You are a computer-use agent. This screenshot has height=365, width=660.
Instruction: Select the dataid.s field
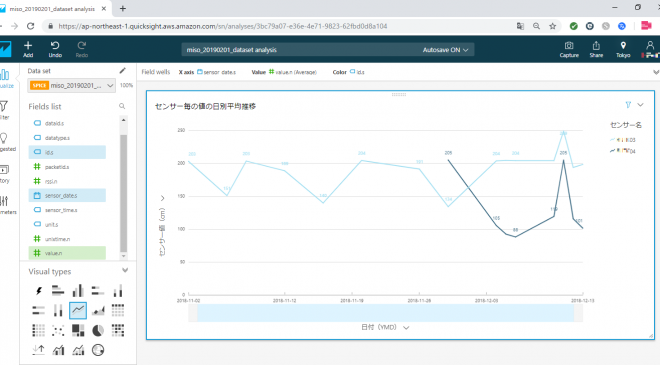(67, 123)
